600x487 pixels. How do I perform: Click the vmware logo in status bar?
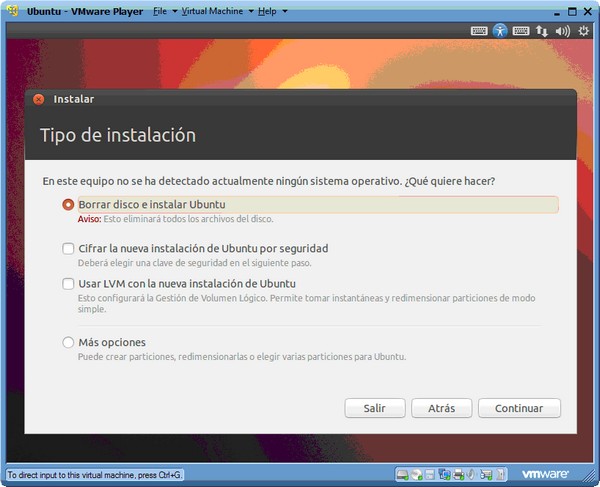tap(545, 474)
